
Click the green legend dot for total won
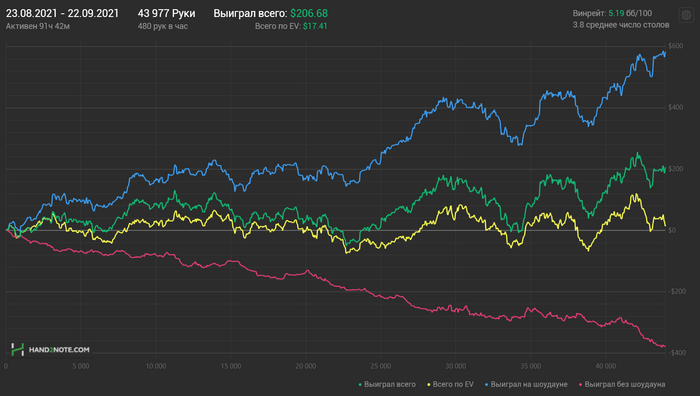point(360,385)
